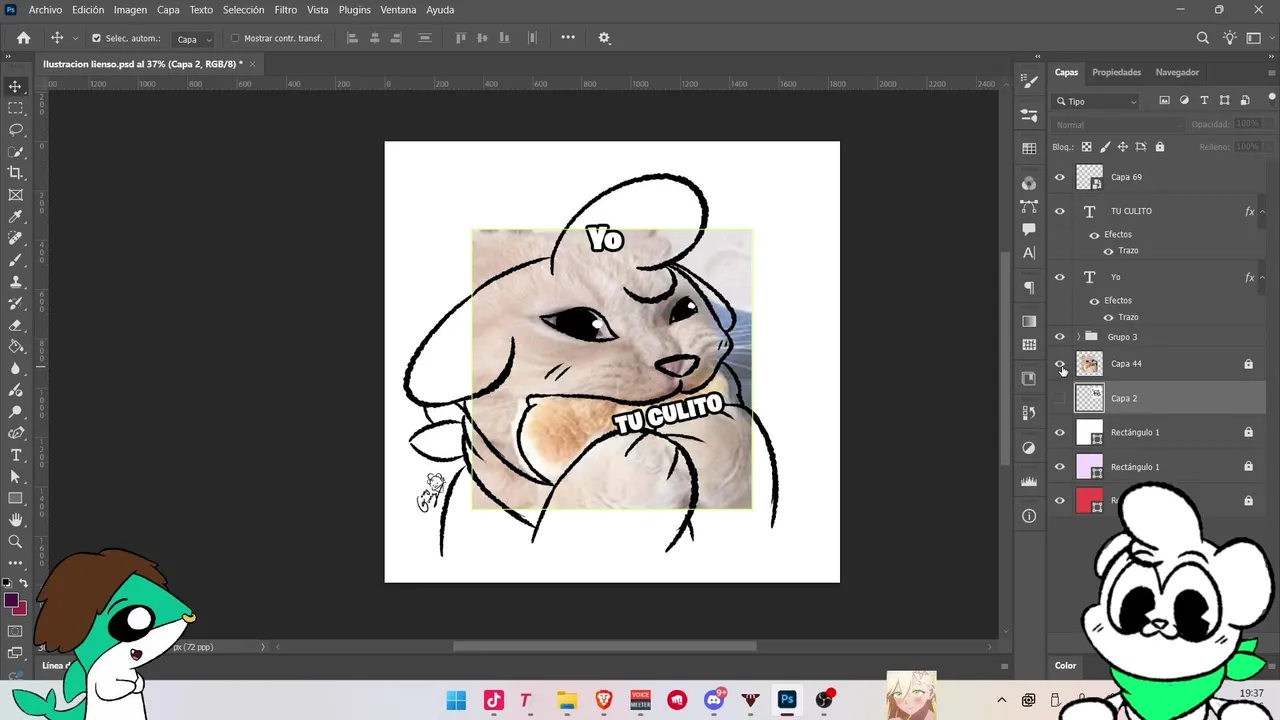Screen dimensions: 1280x720
Task: Open more options ellipsis in options bar
Action: [568, 38]
